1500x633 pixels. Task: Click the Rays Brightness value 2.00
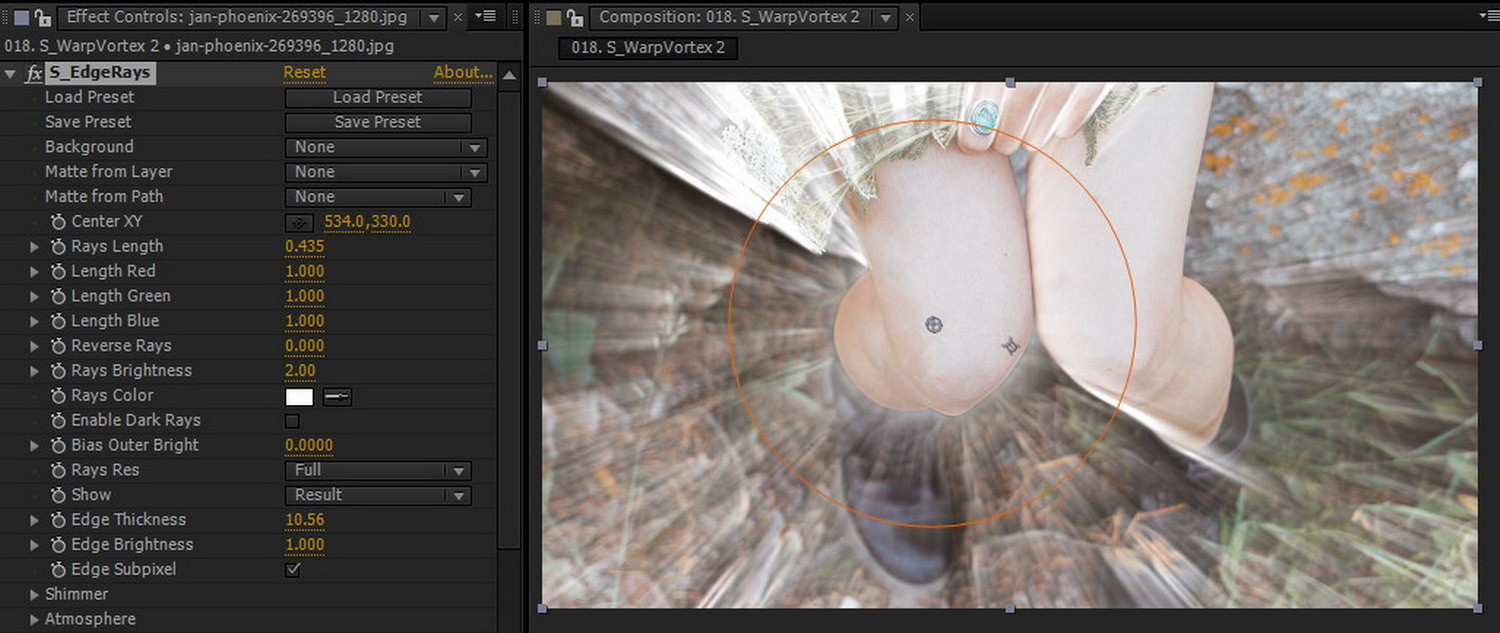(300, 371)
